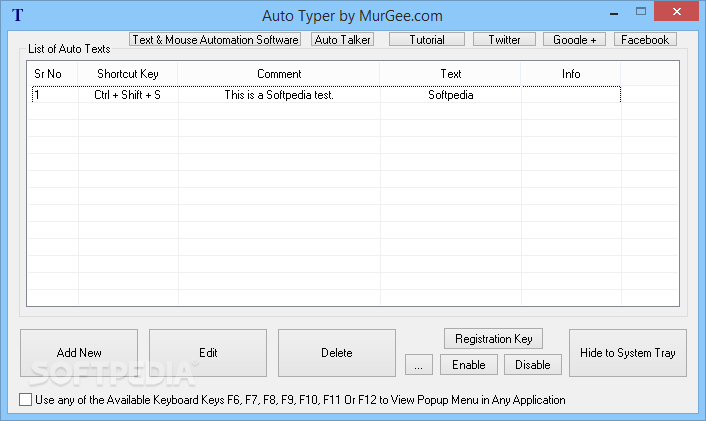Click the Disable button
706x421 pixels.
(x=533, y=365)
